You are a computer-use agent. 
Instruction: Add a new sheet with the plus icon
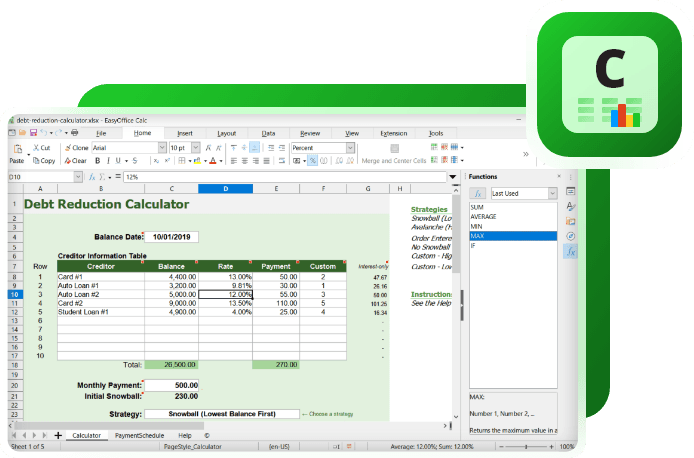click(58, 435)
